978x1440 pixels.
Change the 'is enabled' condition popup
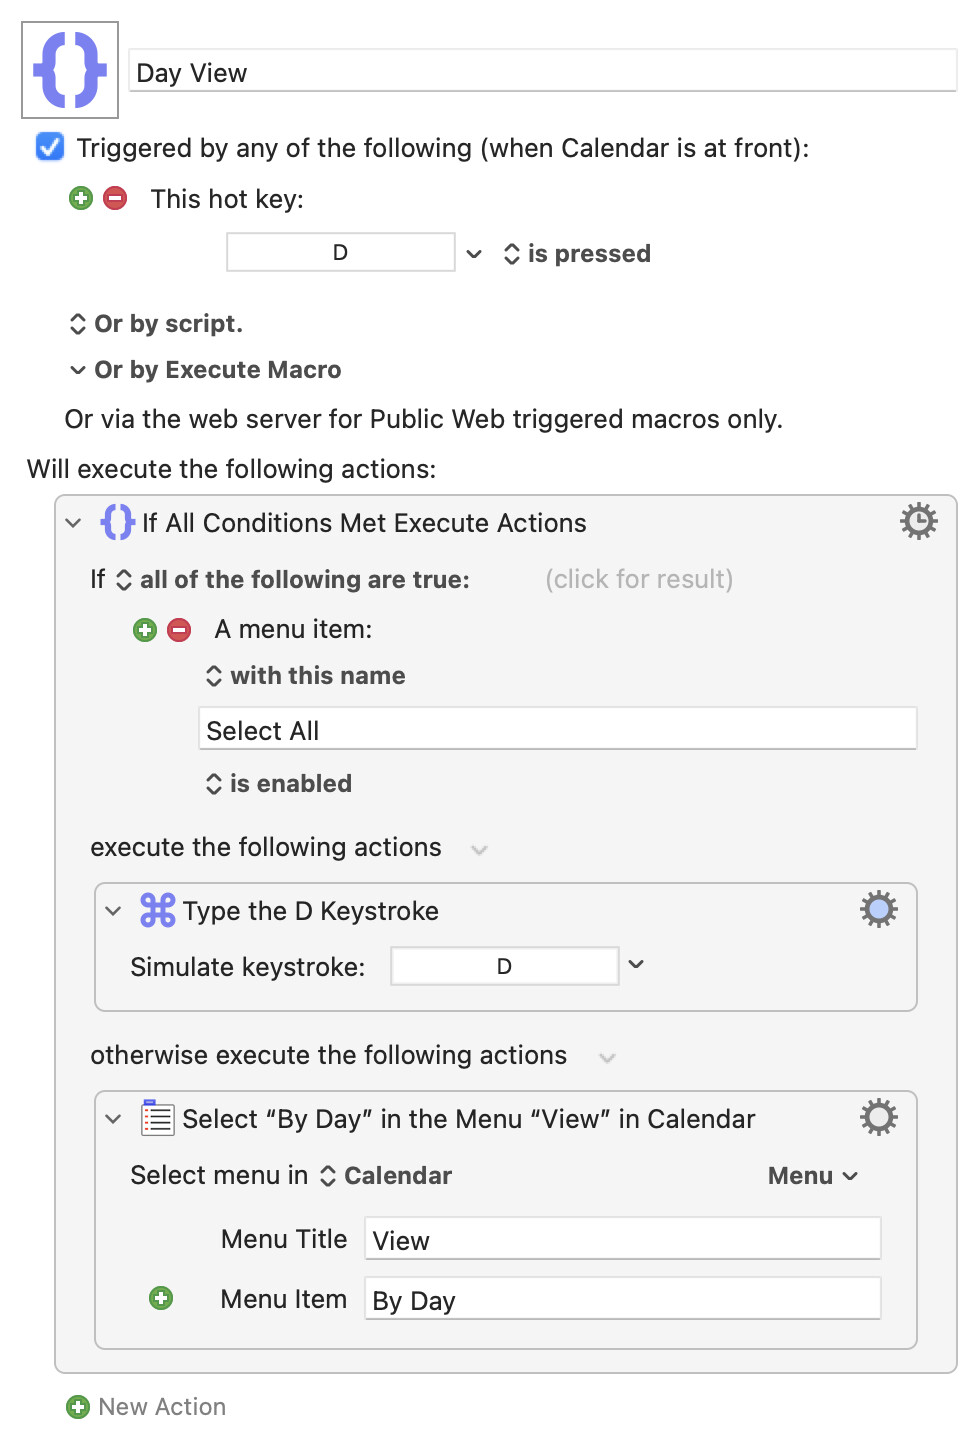click(x=279, y=784)
